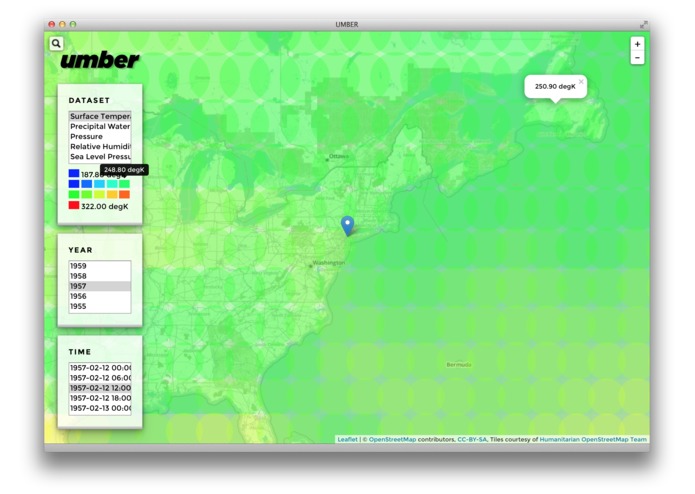Click the yellow-orange legend swatch
Viewport: 695px width, 494px height.
(x=112, y=194)
